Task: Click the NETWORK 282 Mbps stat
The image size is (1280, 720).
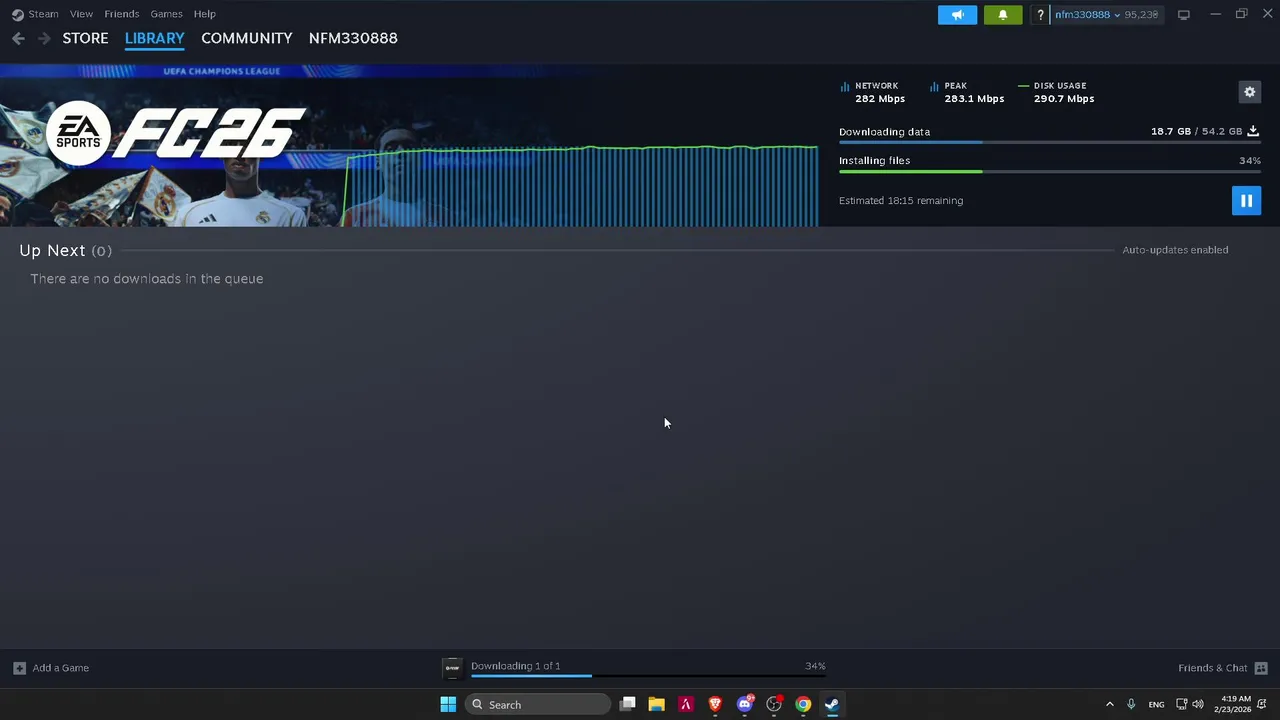Action: [x=873, y=92]
